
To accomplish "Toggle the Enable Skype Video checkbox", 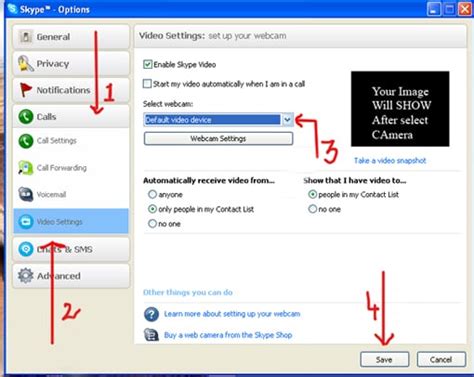I will point(148,64).
